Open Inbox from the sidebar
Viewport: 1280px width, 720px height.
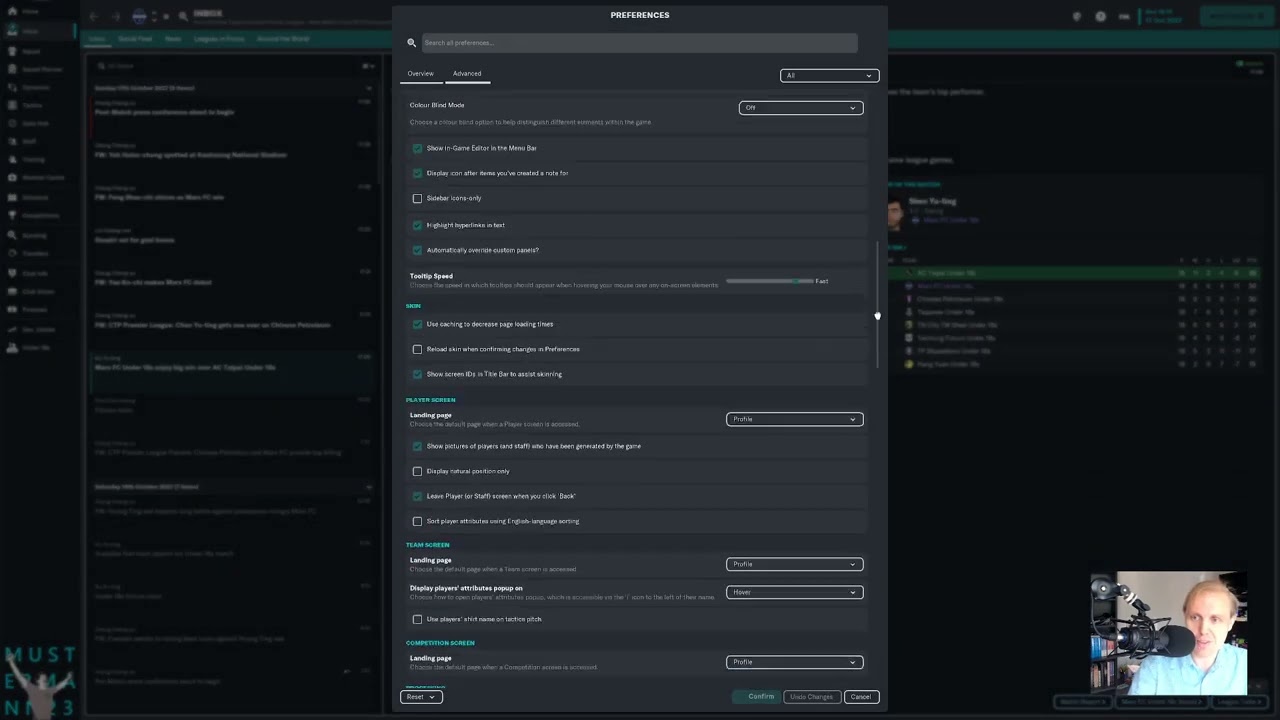[x=30, y=32]
